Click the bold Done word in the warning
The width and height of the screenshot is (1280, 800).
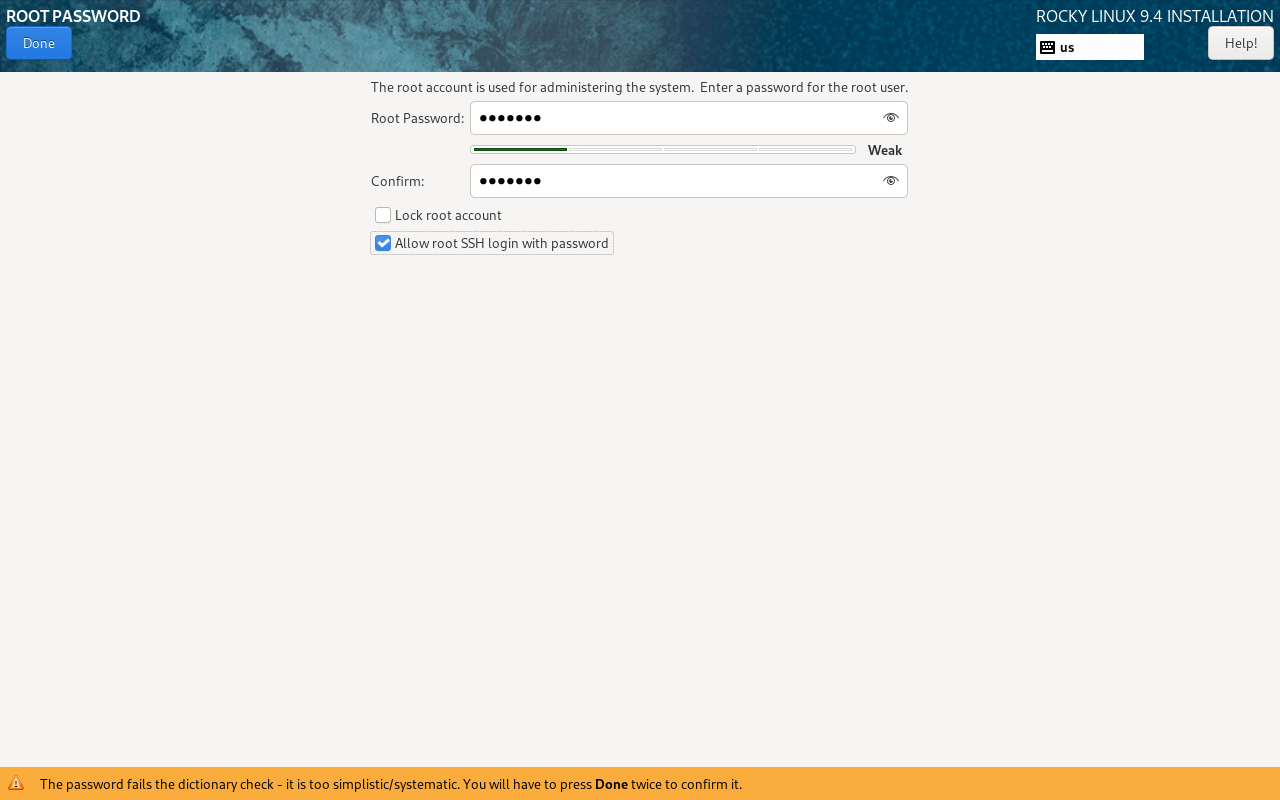[613, 784]
